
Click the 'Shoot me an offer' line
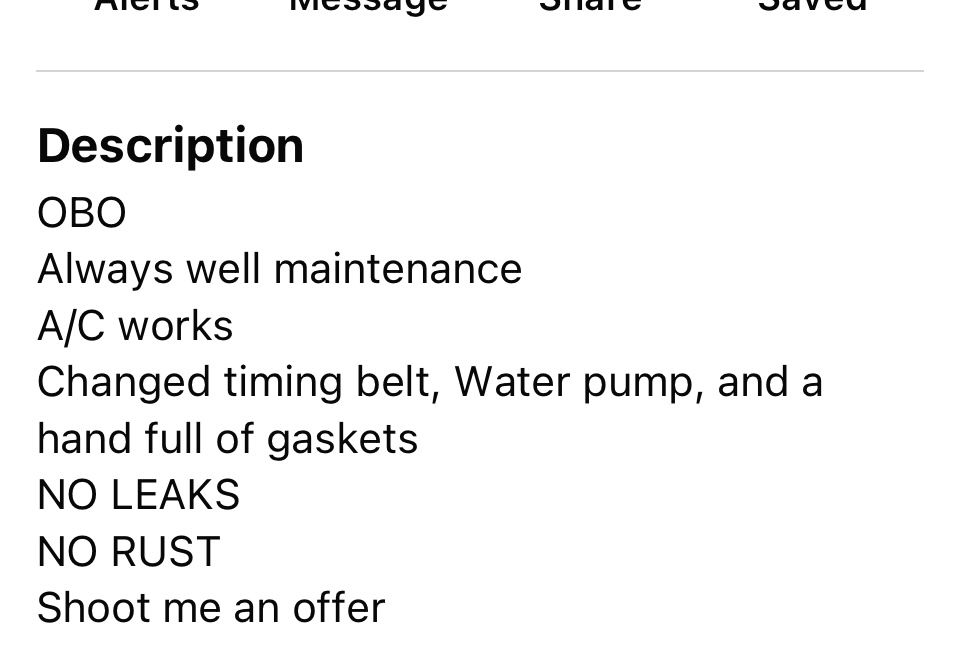click(211, 608)
